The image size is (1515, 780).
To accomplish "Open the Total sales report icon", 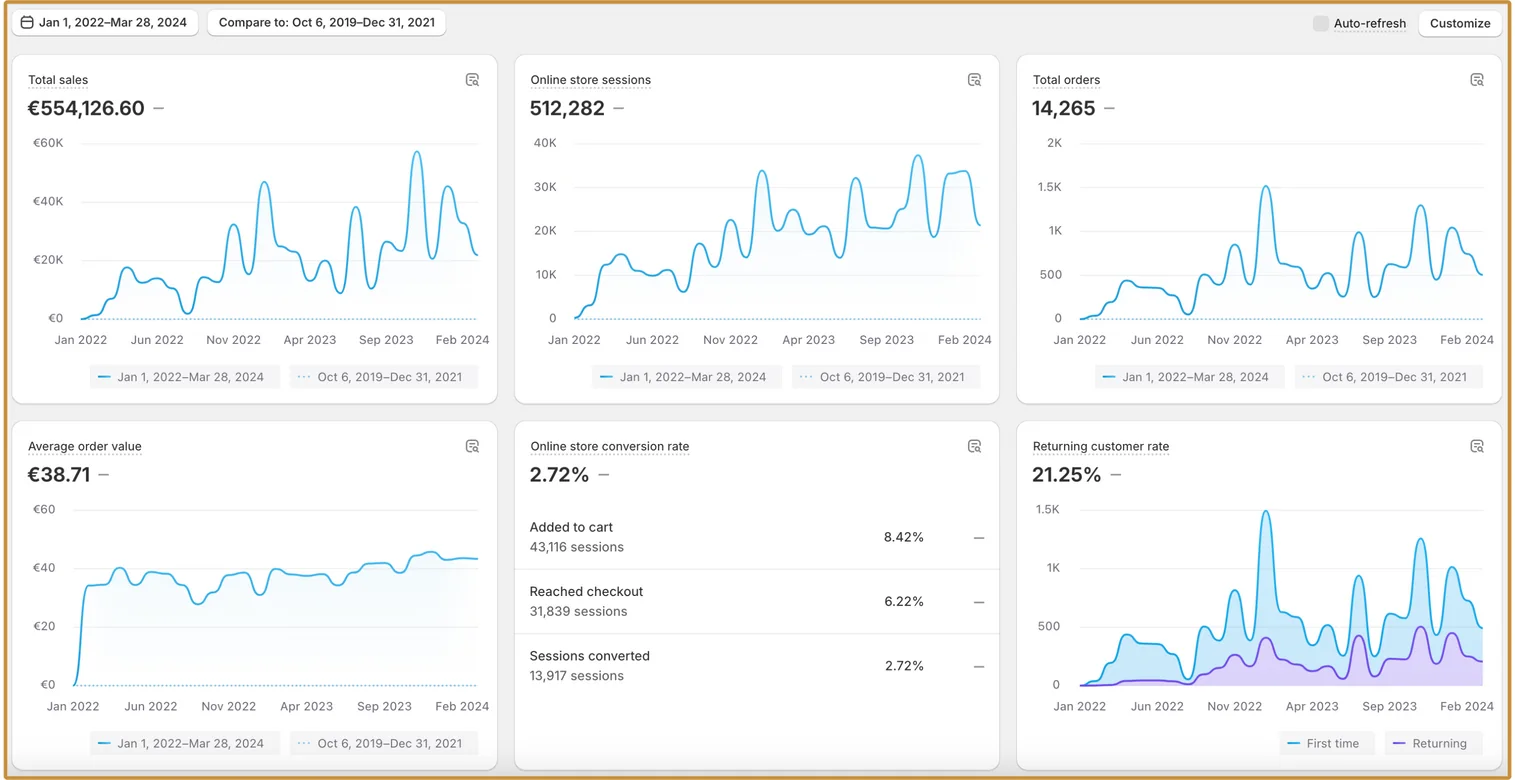I will coord(473,80).
